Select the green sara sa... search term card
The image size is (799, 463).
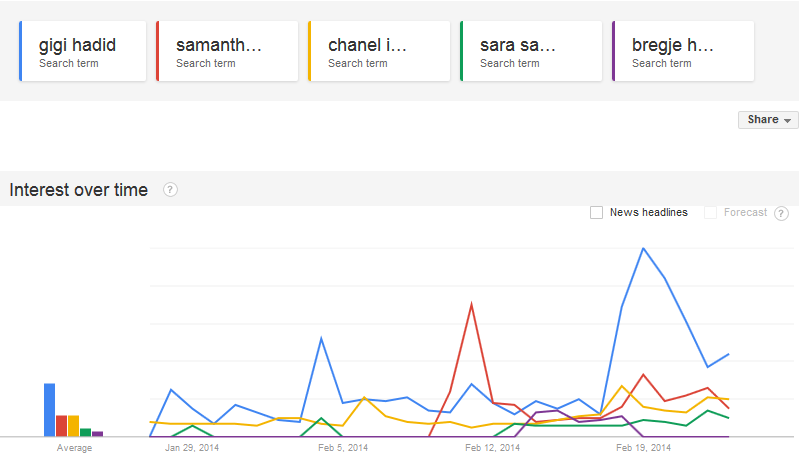point(531,52)
